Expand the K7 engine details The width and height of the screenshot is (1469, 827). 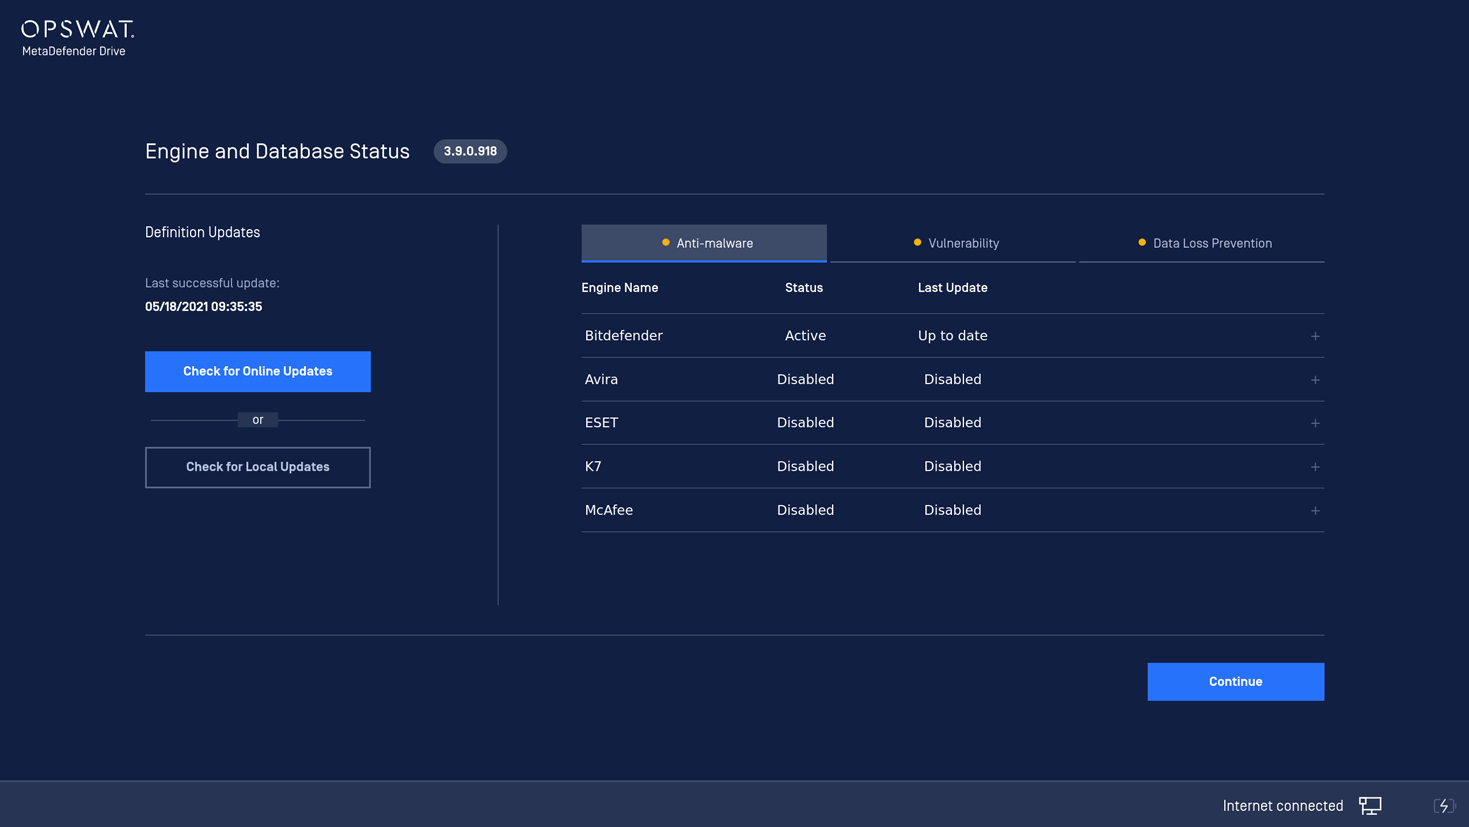1315,467
